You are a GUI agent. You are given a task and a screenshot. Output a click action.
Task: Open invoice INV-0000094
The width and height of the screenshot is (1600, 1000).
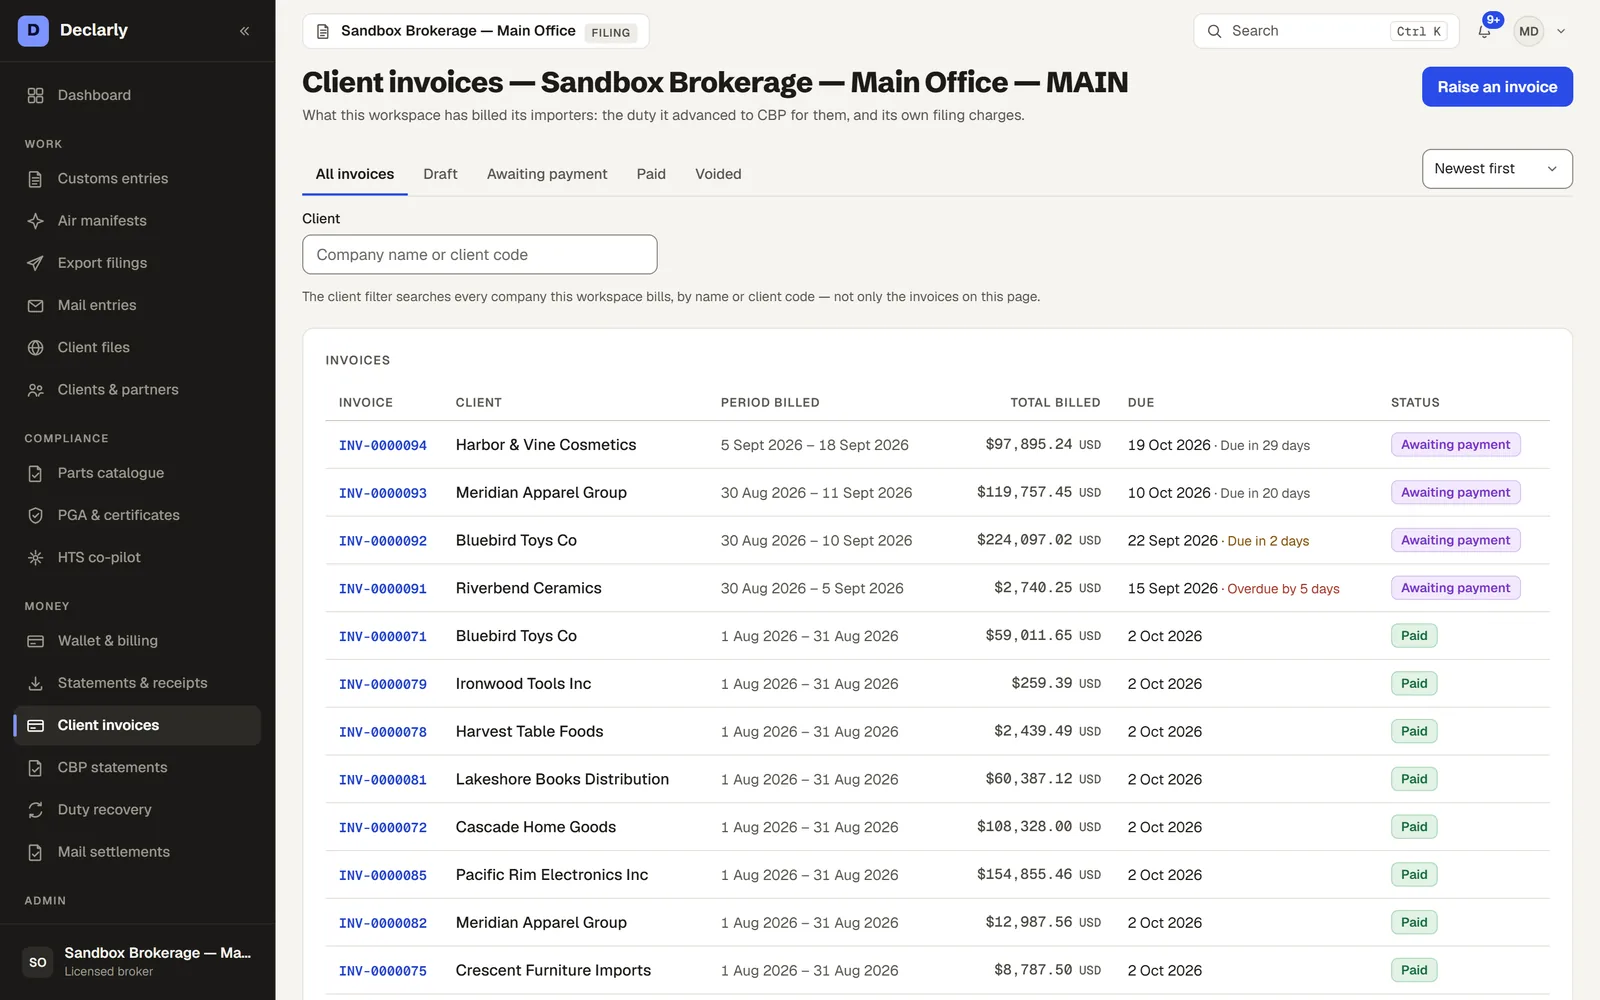pos(383,445)
